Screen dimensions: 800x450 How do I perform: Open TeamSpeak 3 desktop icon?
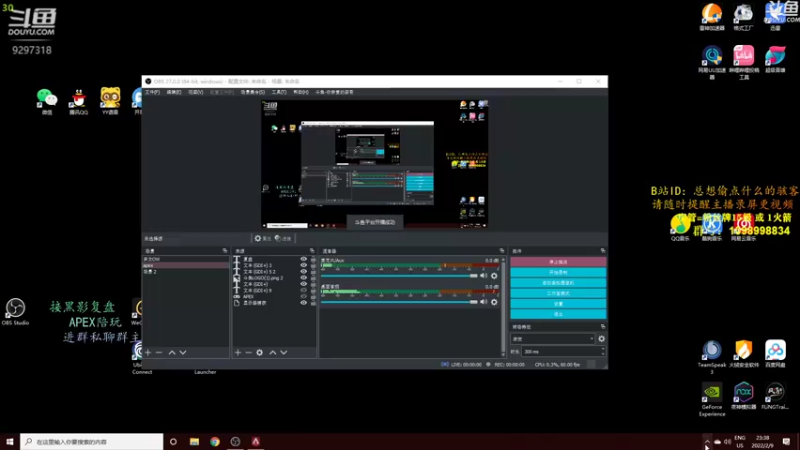point(712,357)
